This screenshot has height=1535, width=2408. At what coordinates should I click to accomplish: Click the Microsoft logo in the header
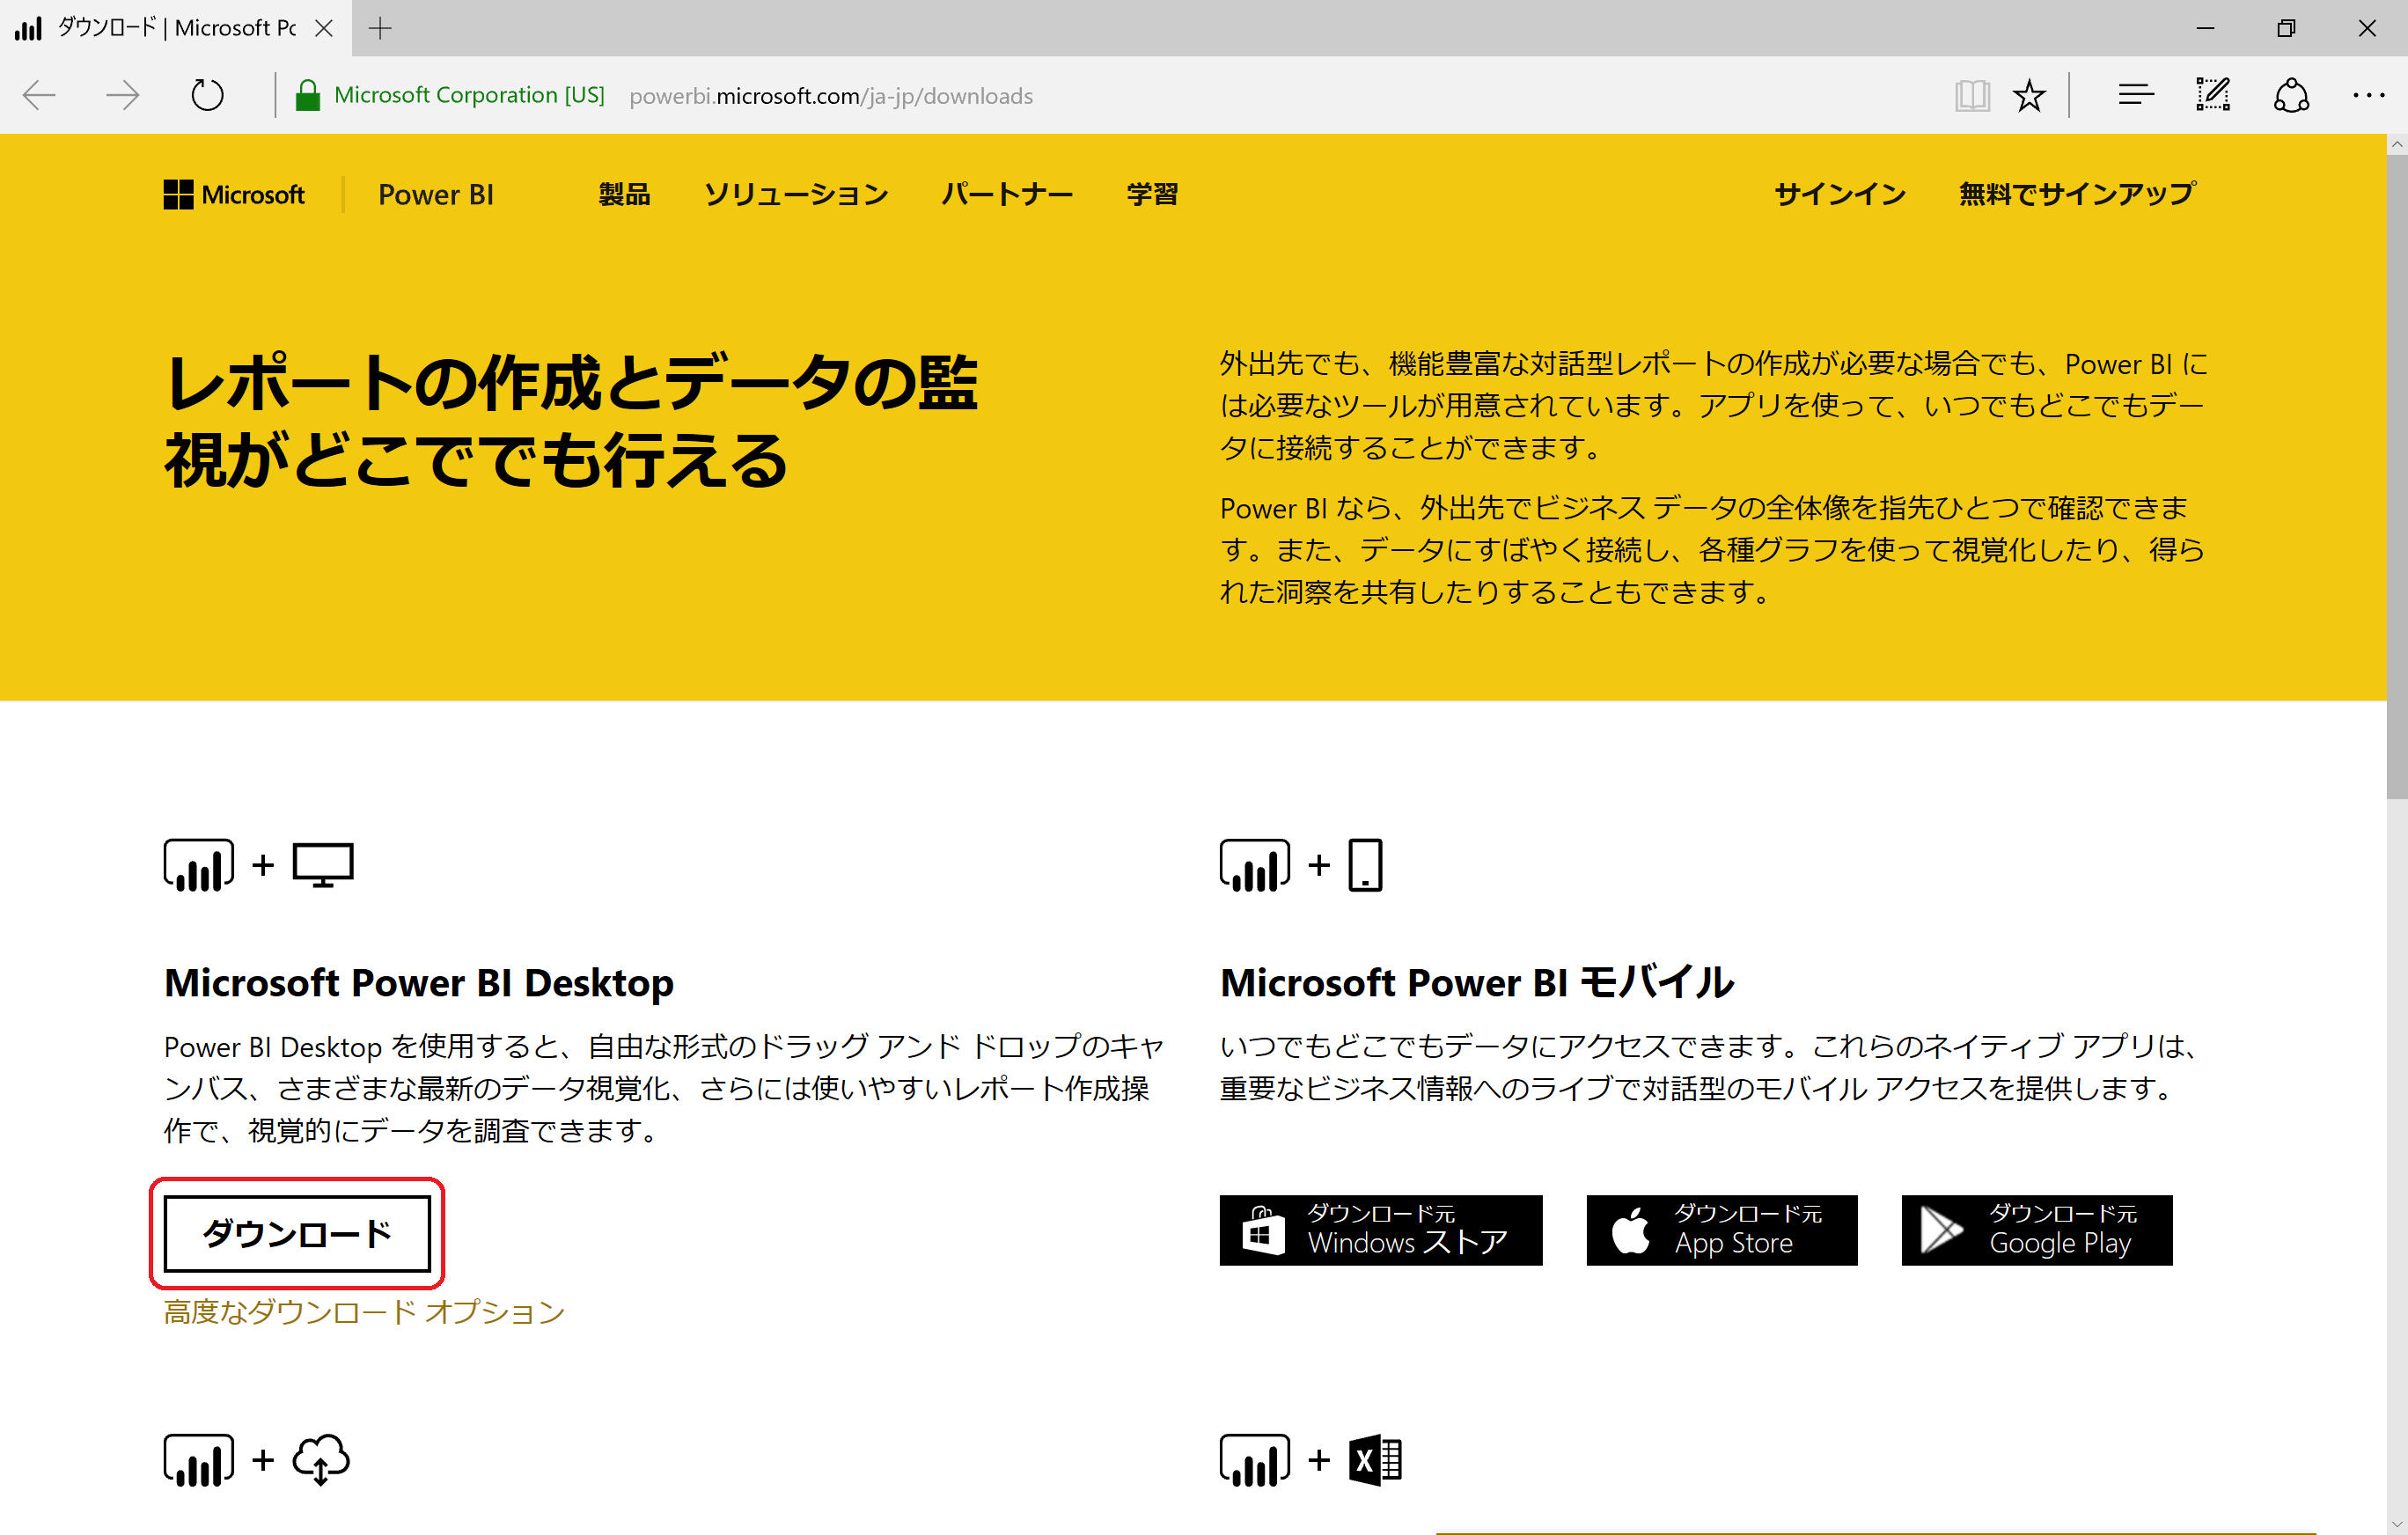pyautogui.click(x=234, y=194)
